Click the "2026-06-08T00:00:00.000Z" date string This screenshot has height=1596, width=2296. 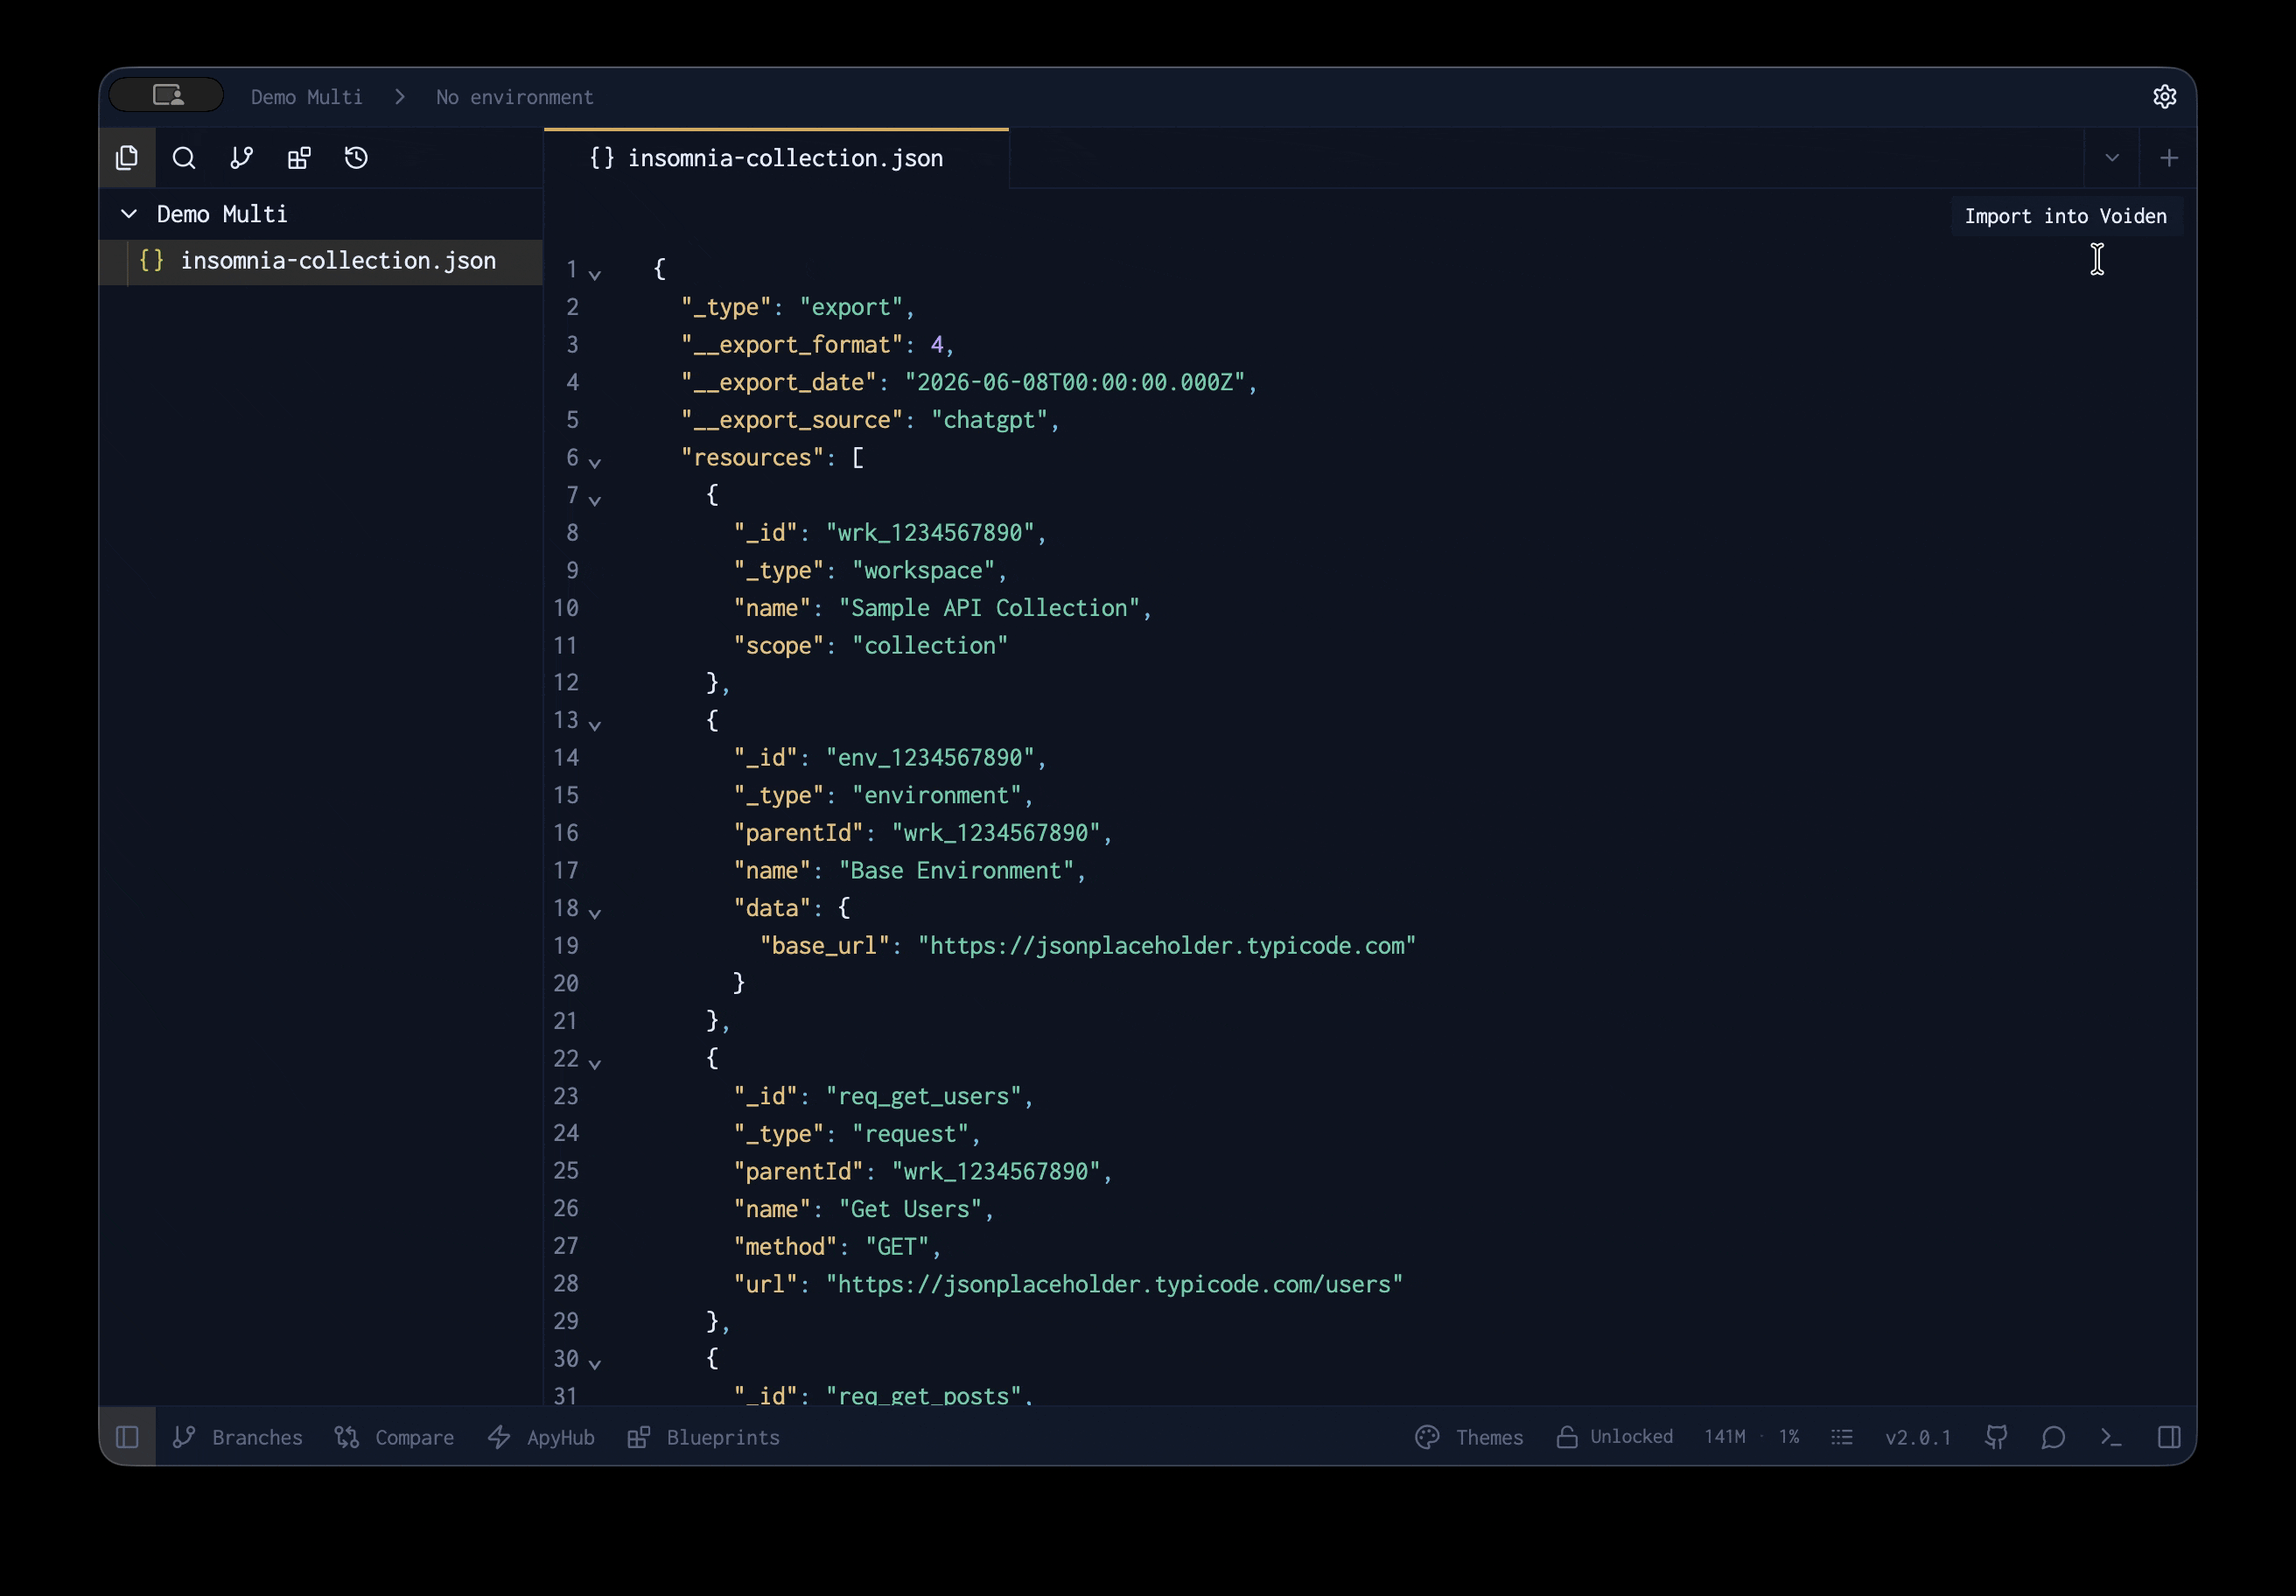[x=1074, y=382]
